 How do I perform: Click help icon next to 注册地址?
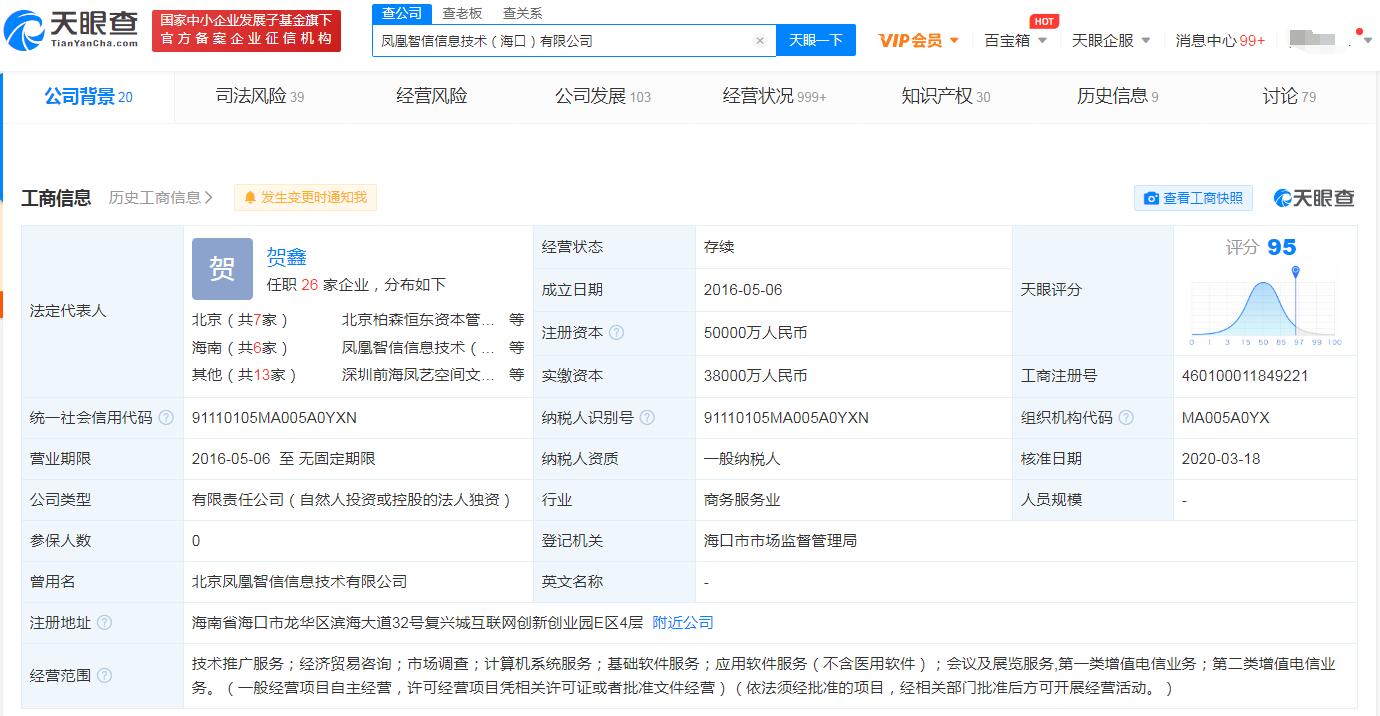click(x=104, y=623)
